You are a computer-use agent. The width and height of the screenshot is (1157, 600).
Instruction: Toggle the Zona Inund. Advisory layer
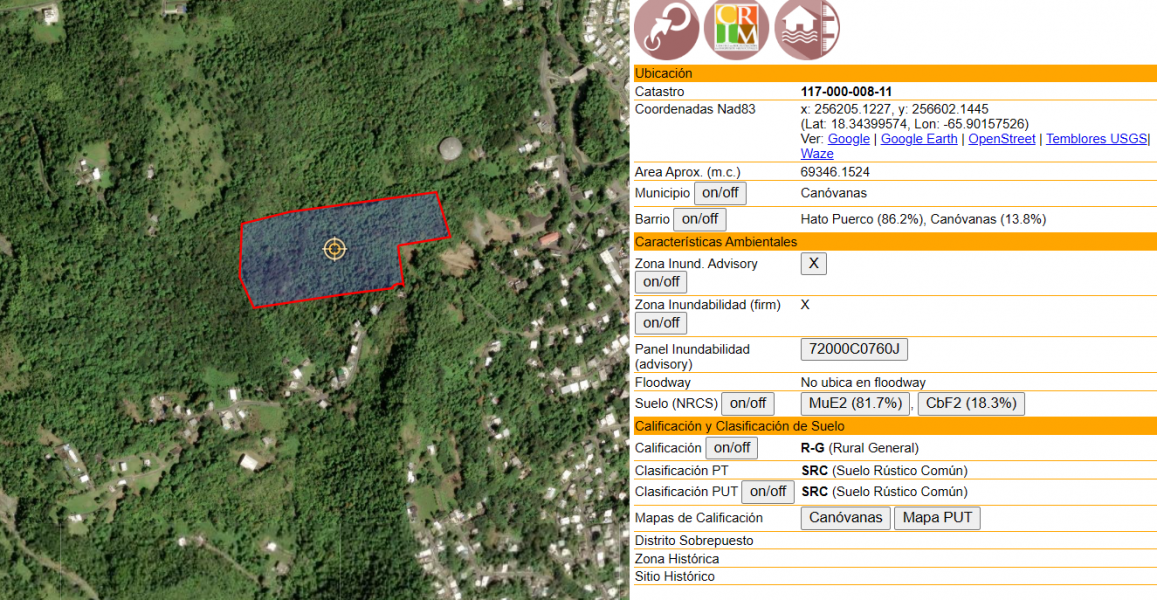(x=660, y=281)
